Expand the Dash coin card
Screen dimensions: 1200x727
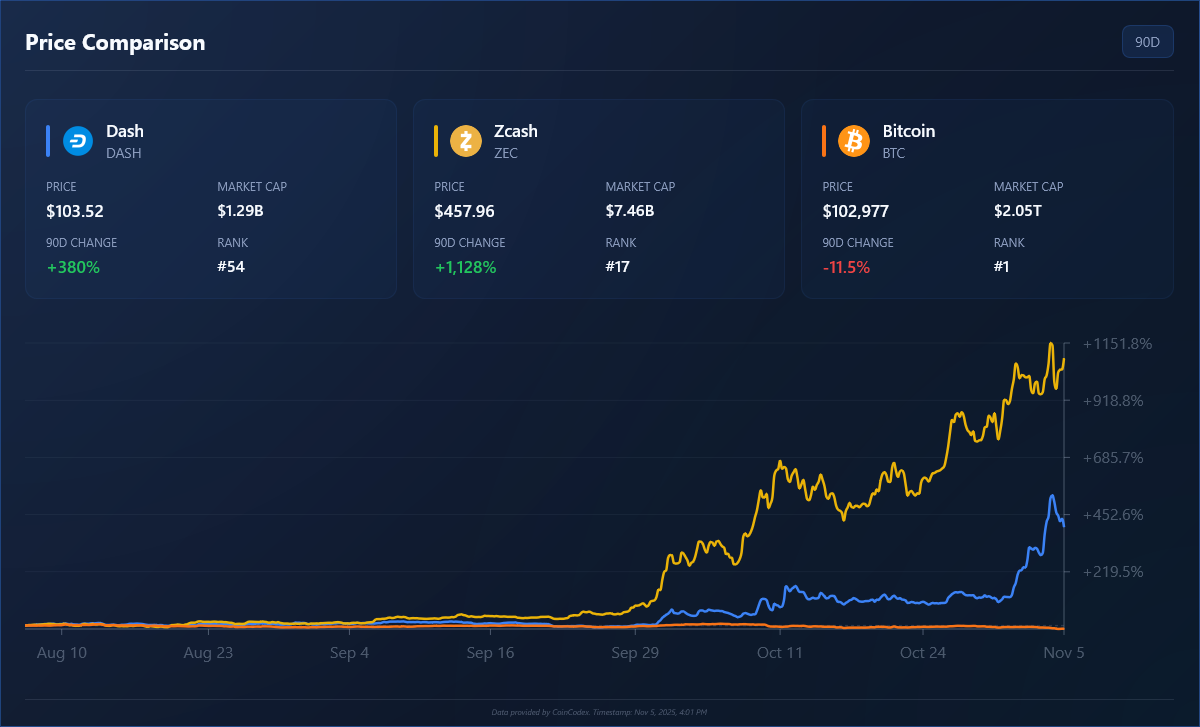pyautogui.click(x=210, y=198)
